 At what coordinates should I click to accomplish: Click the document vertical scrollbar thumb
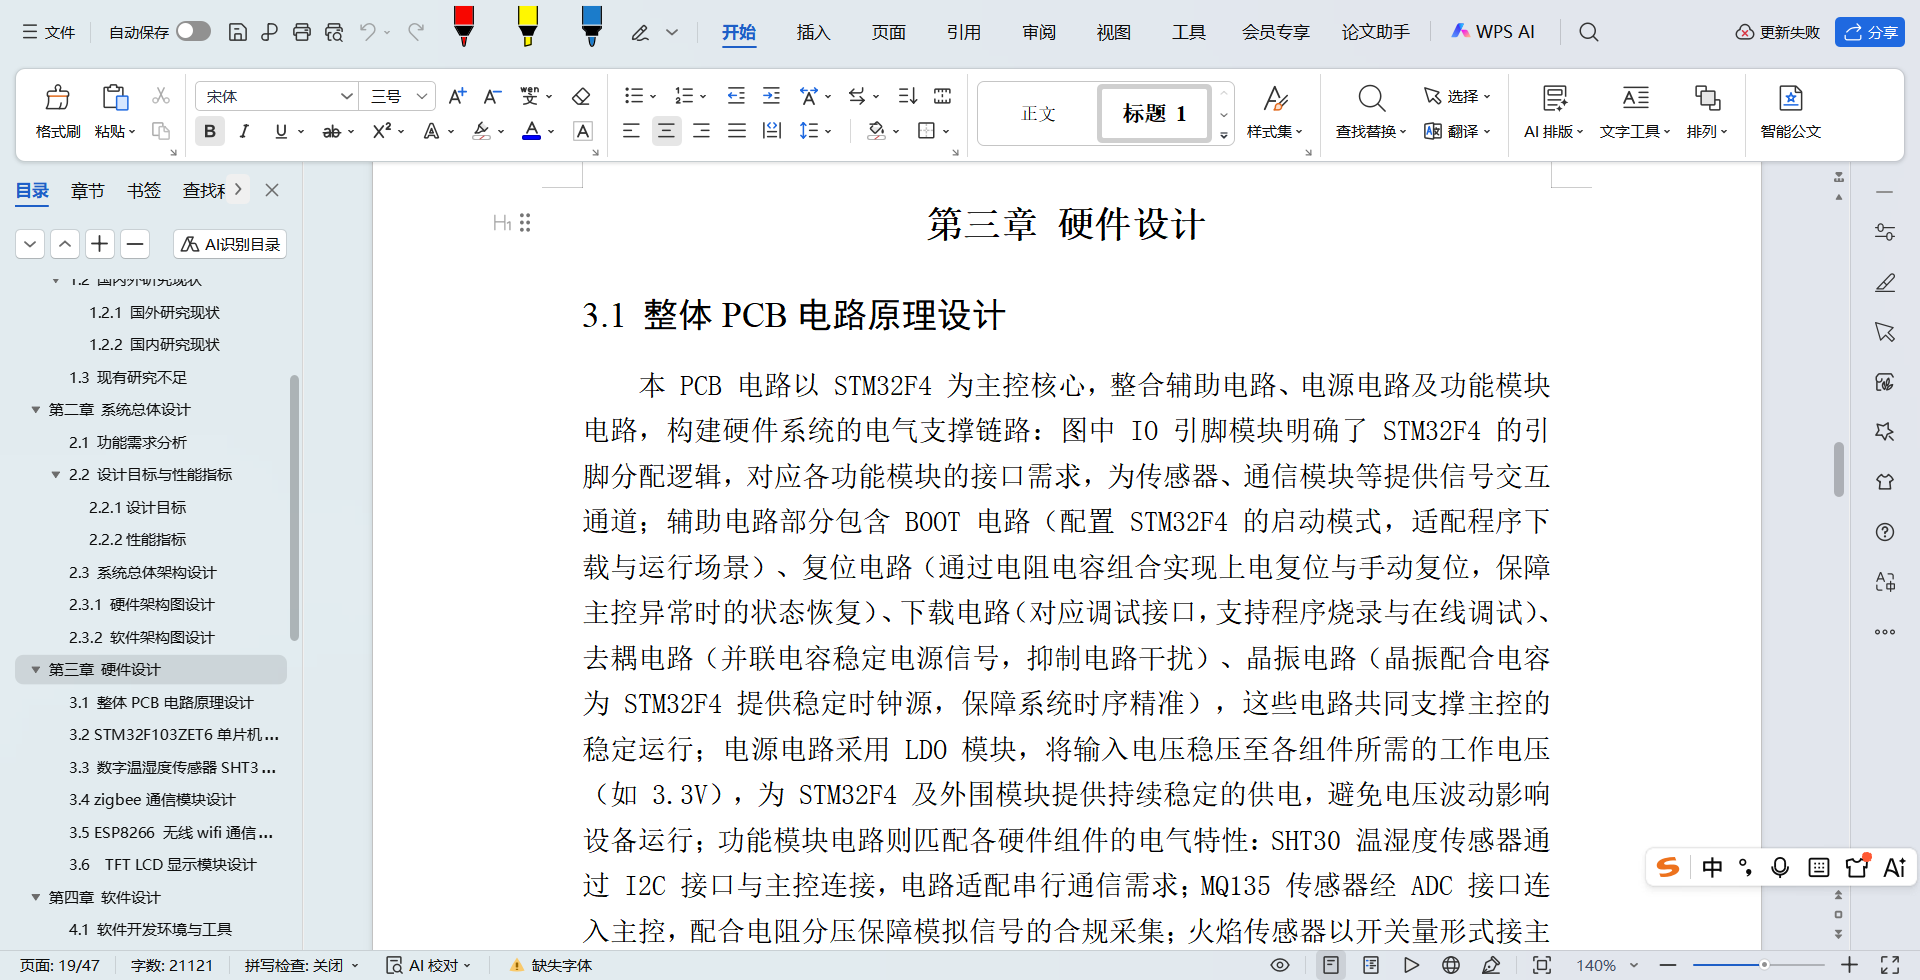tap(1838, 469)
